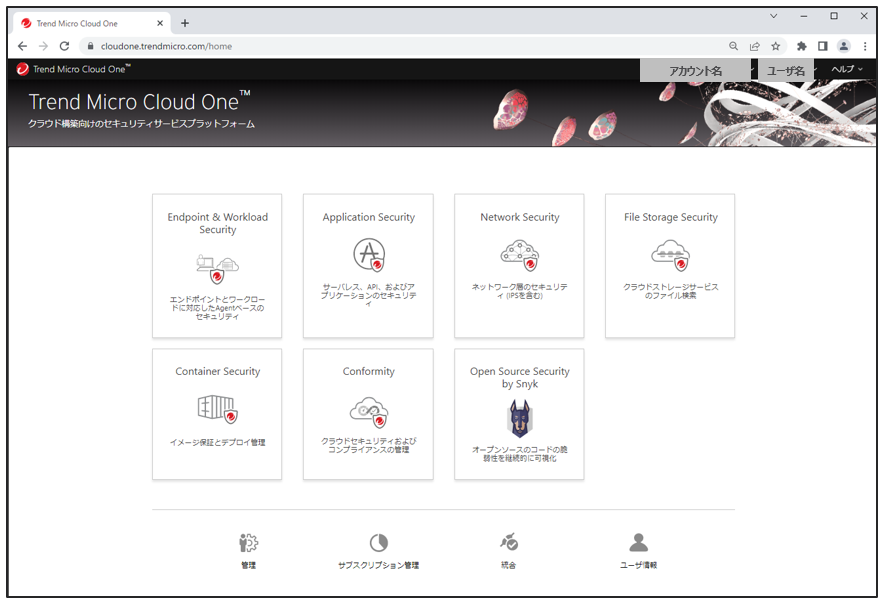Viewport: 883px width, 602px height.
Task: Expand the ヘルプ dropdown menu
Action: 846,69
